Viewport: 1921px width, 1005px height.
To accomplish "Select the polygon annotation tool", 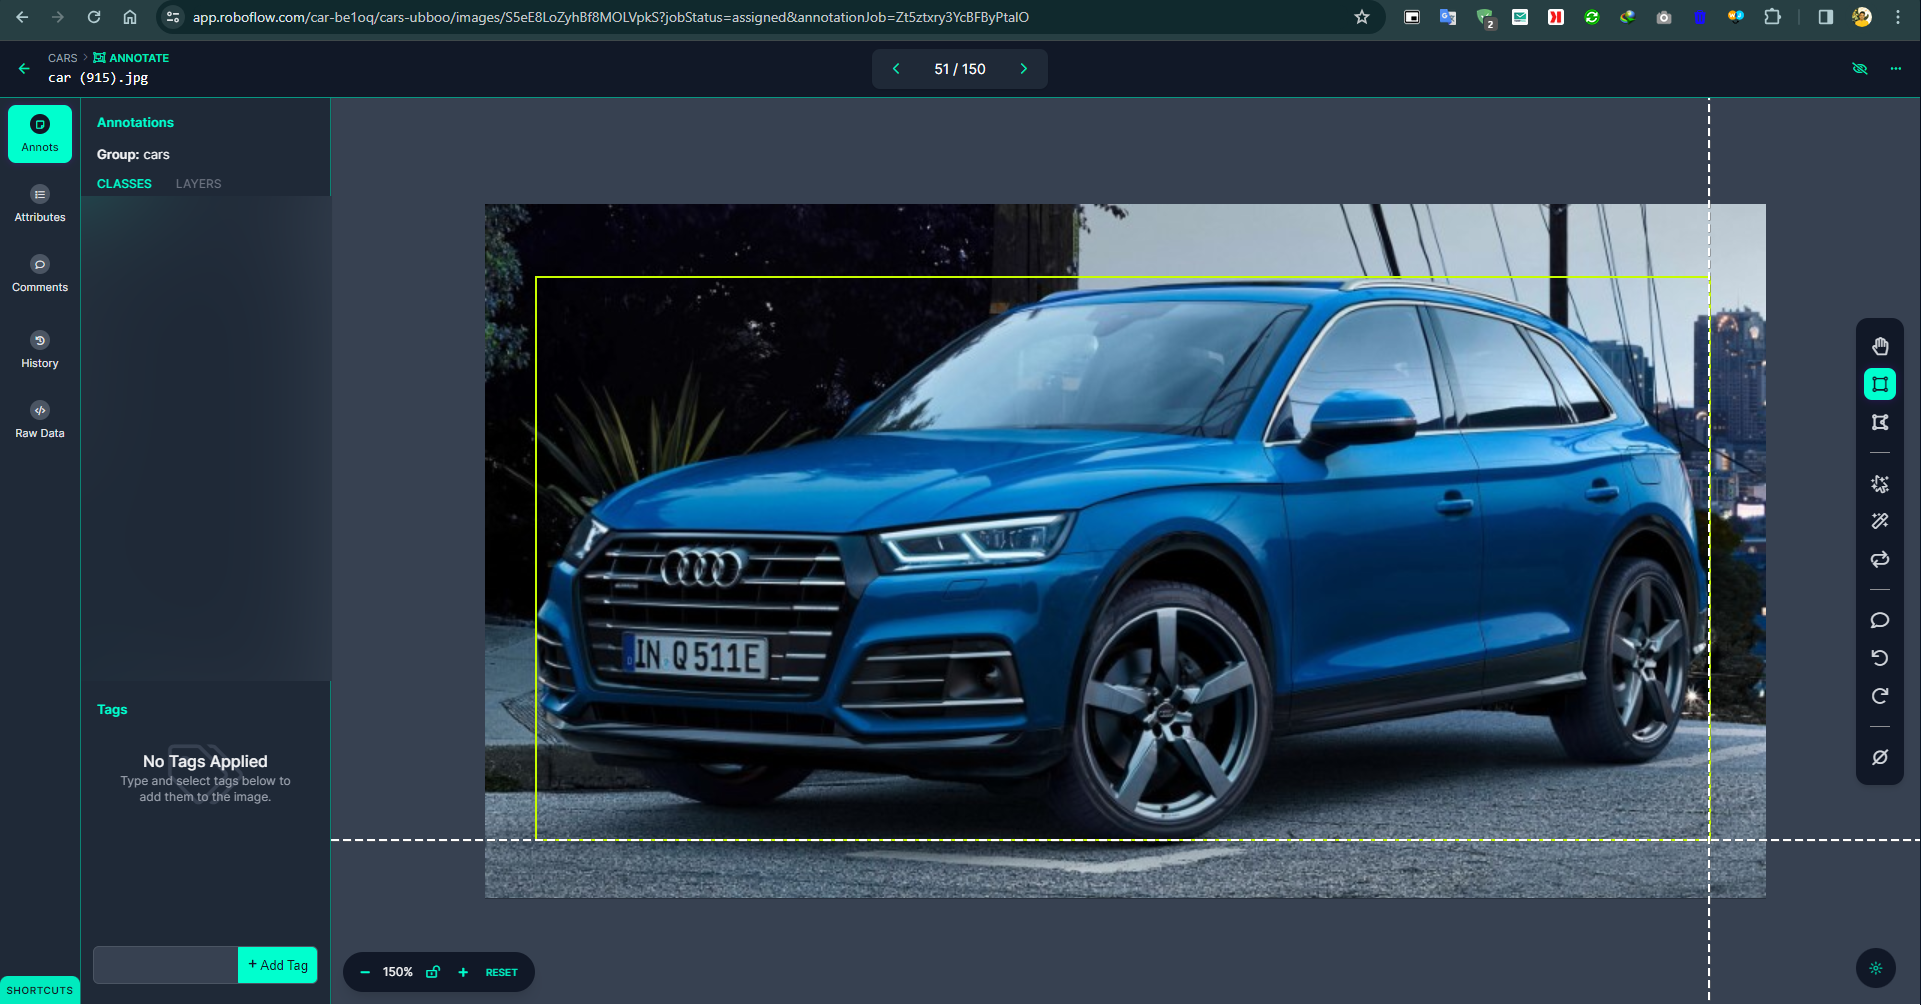I will point(1880,422).
